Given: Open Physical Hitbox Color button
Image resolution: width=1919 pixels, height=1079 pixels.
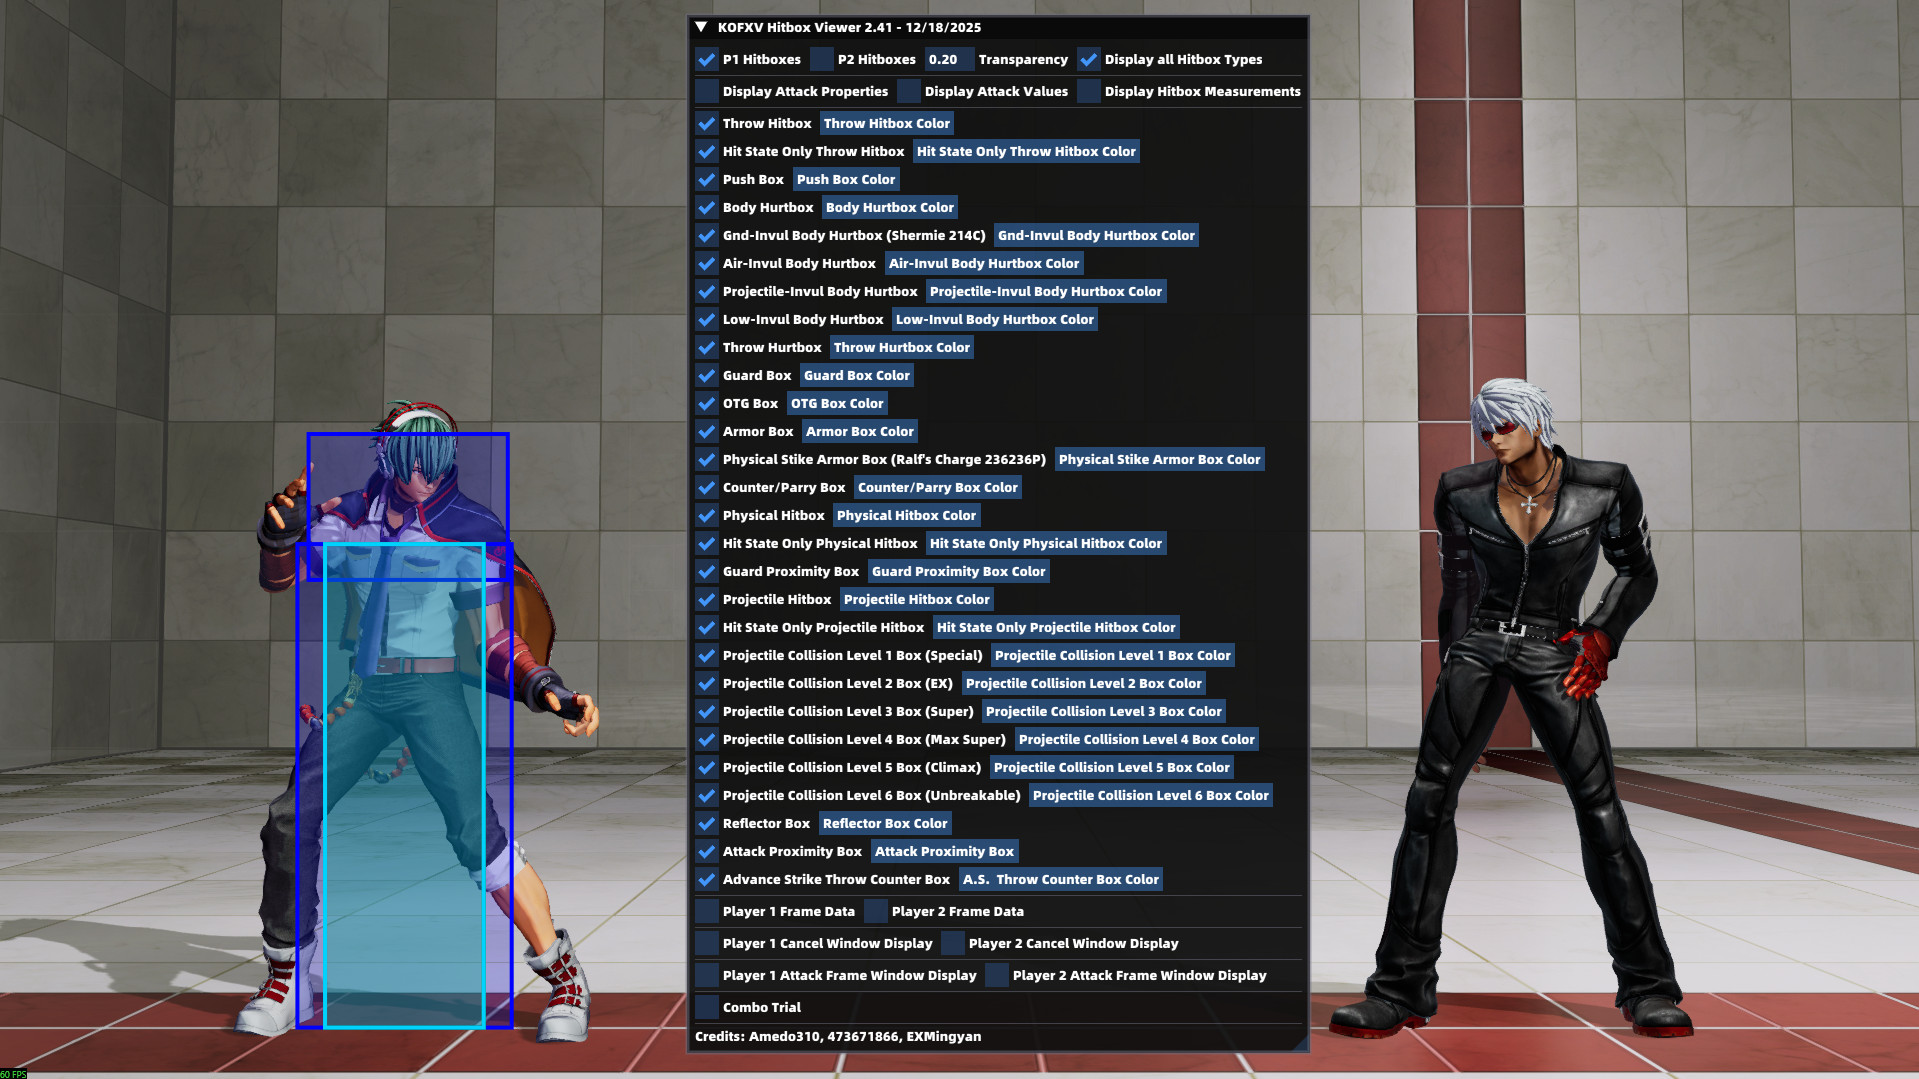Looking at the screenshot, I should point(906,515).
